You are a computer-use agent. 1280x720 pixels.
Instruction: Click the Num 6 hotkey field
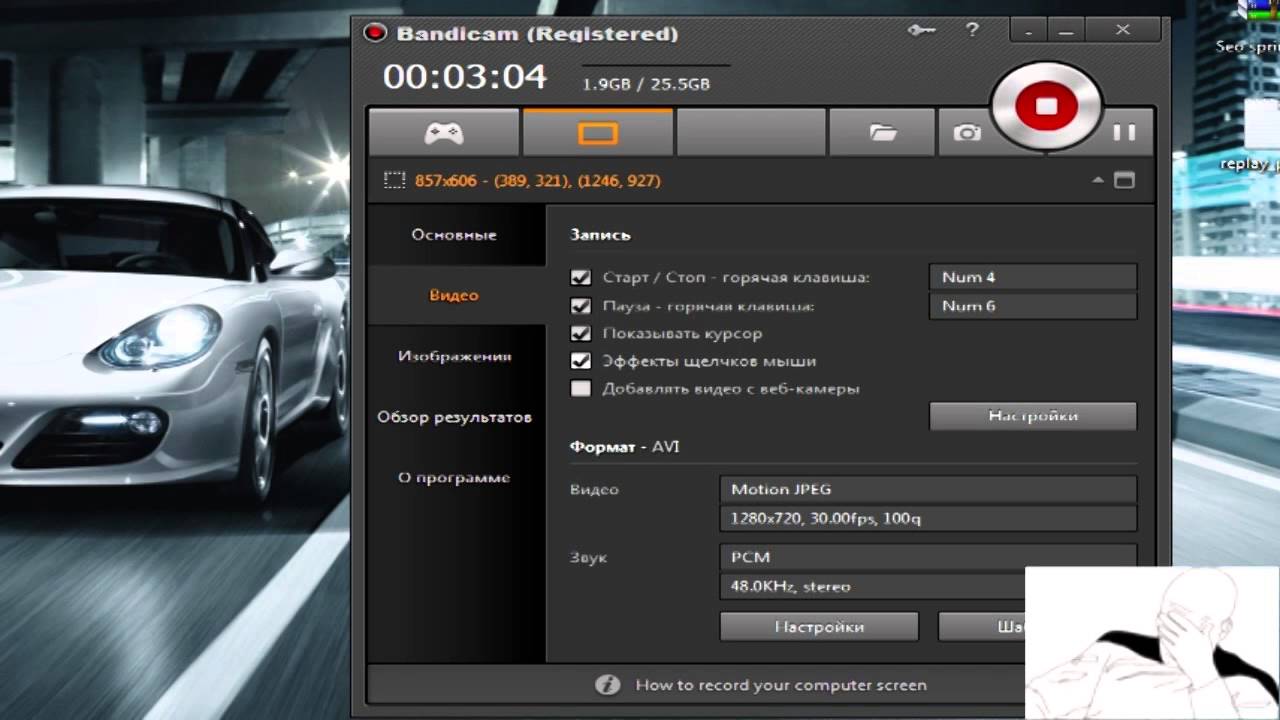(1033, 306)
